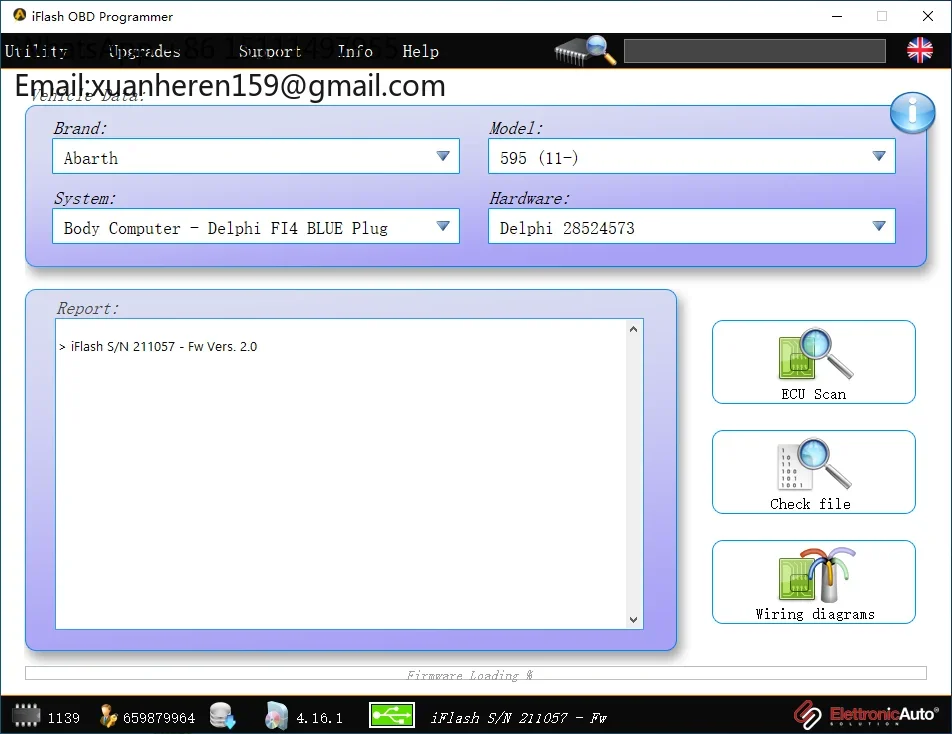Click the iFlash app icon in the title bar

[x=19, y=15]
